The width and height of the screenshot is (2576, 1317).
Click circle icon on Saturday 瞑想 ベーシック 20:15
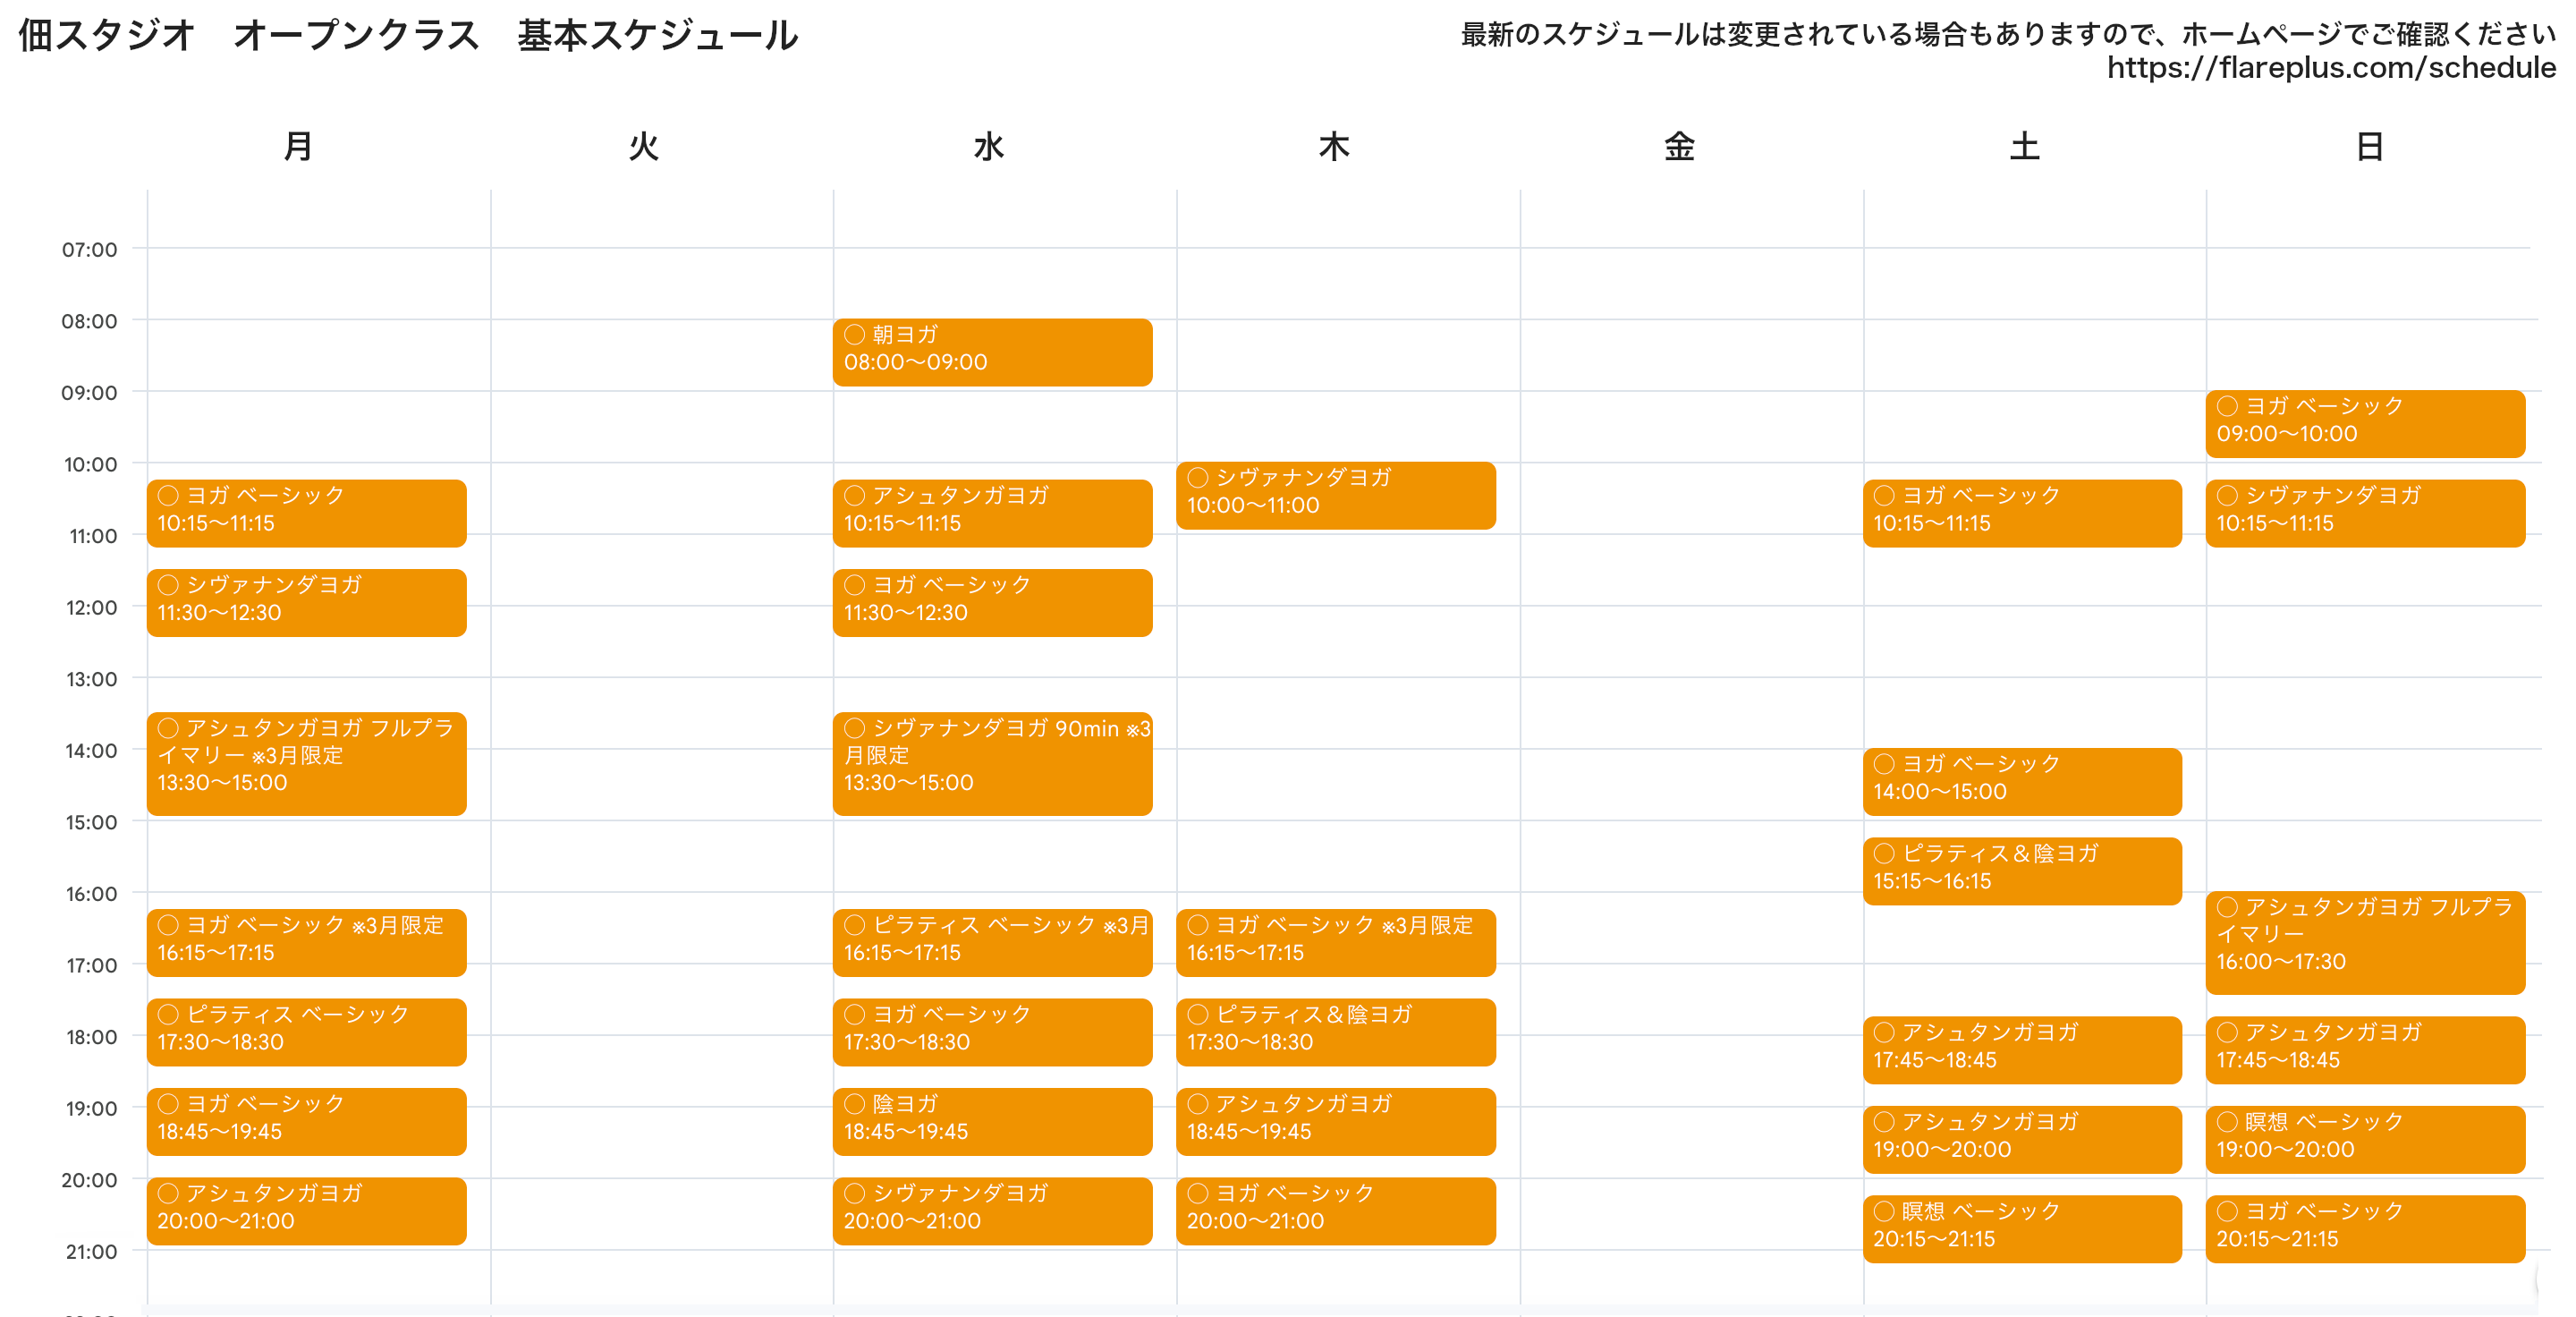pos(1884,1210)
